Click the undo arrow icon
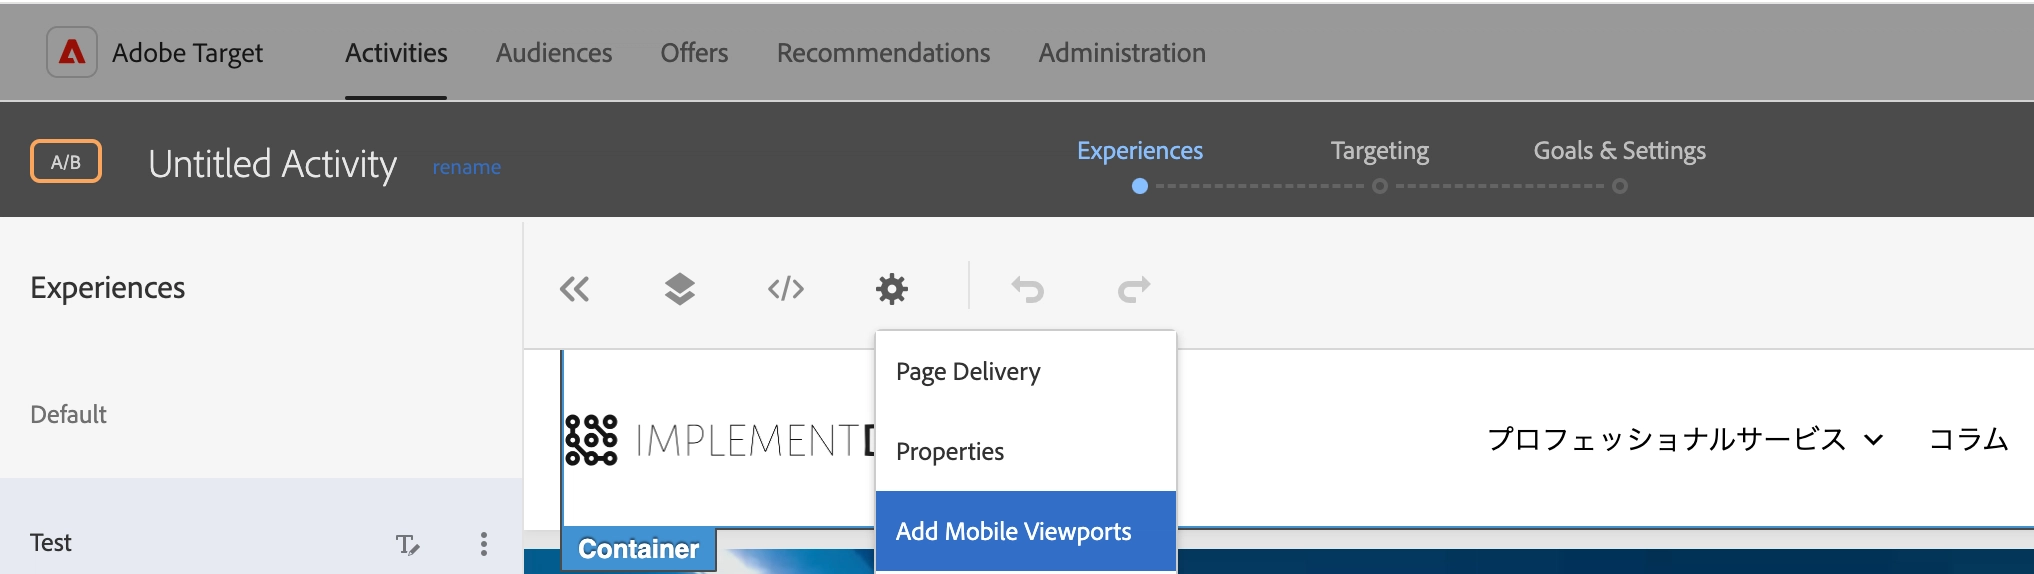 click(x=1028, y=289)
